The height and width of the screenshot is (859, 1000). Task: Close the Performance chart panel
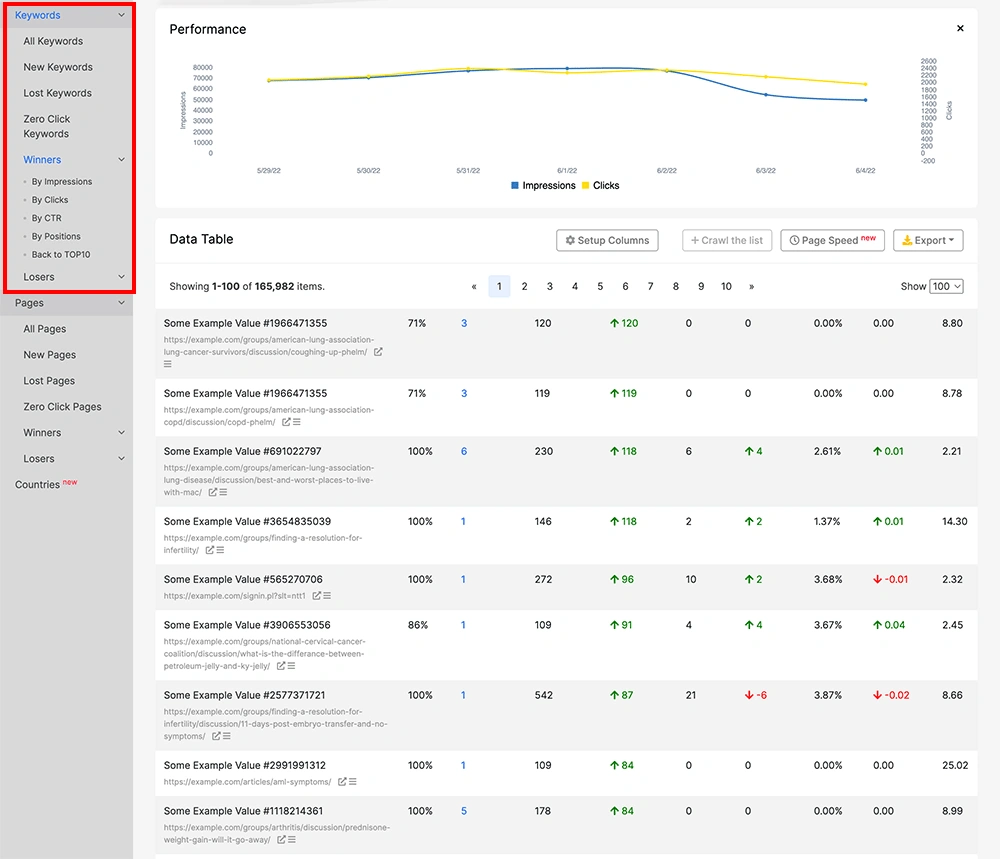click(960, 29)
